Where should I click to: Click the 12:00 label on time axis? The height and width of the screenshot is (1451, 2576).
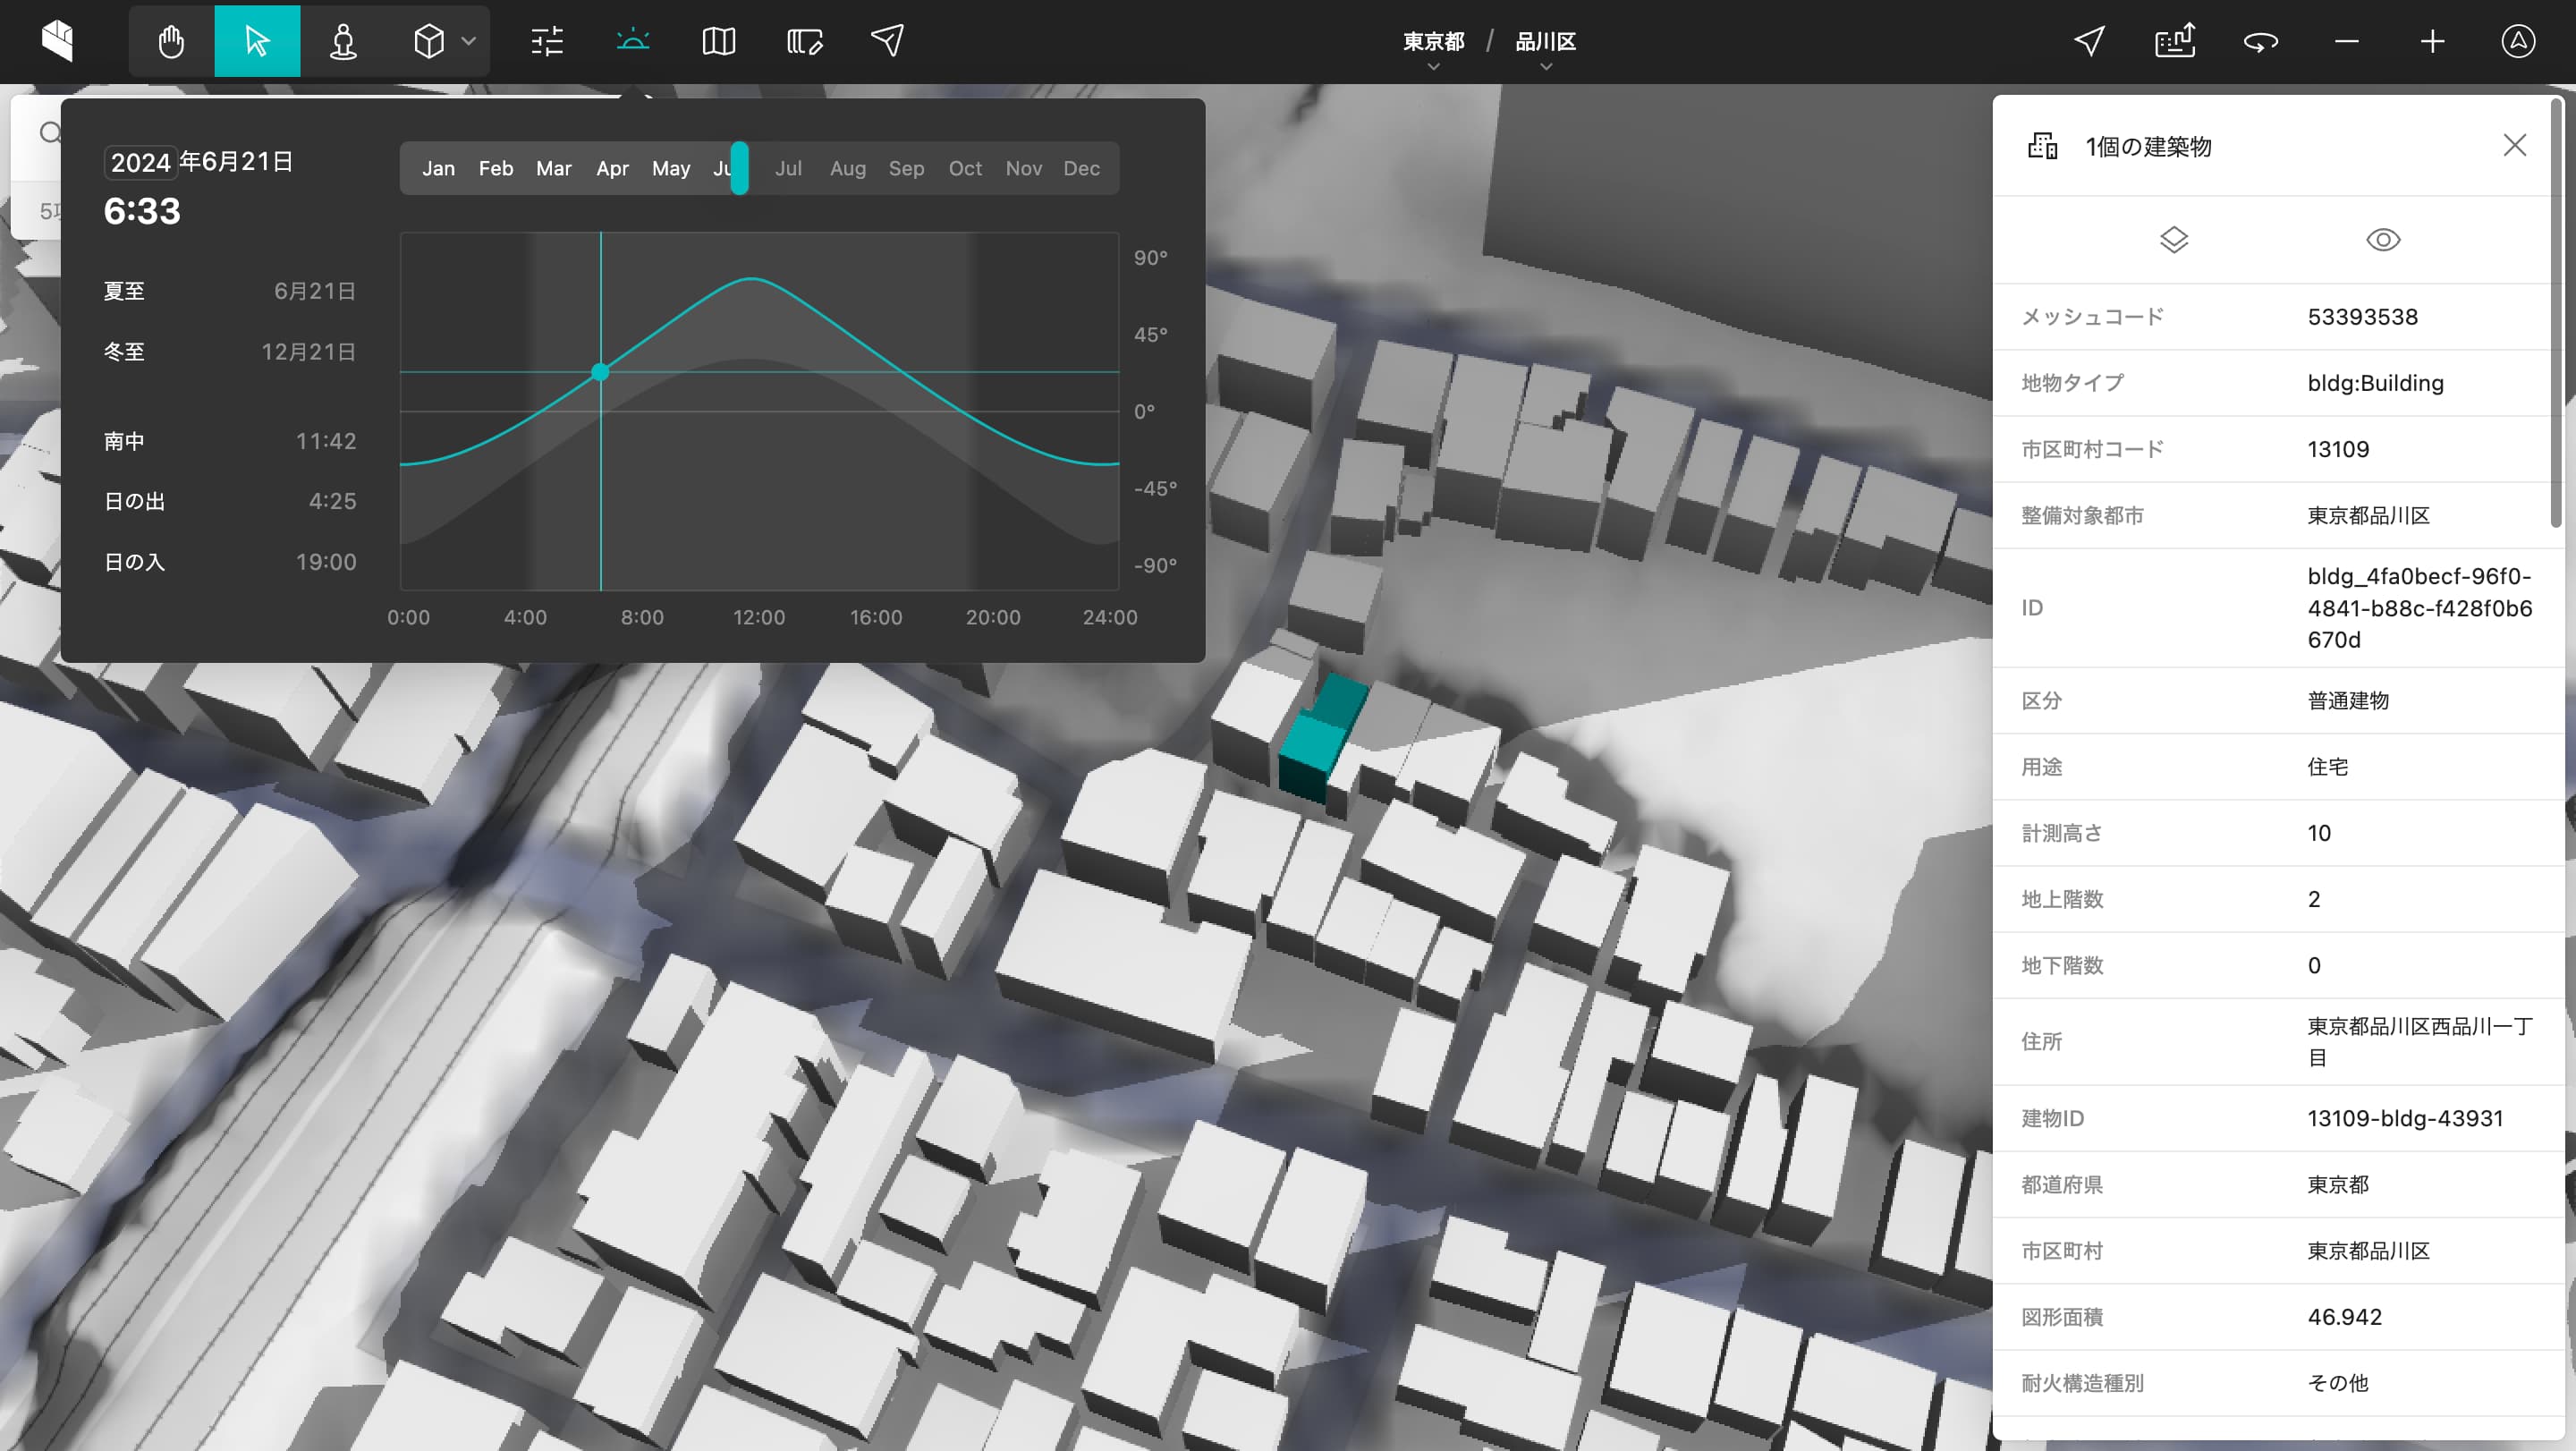[x=759, y=617]
